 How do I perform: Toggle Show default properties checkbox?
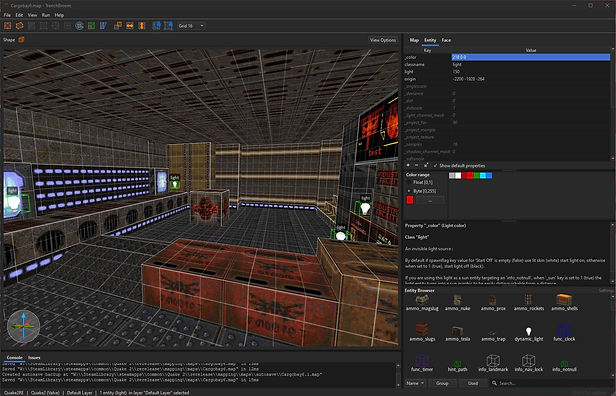(x=459, y=166)
